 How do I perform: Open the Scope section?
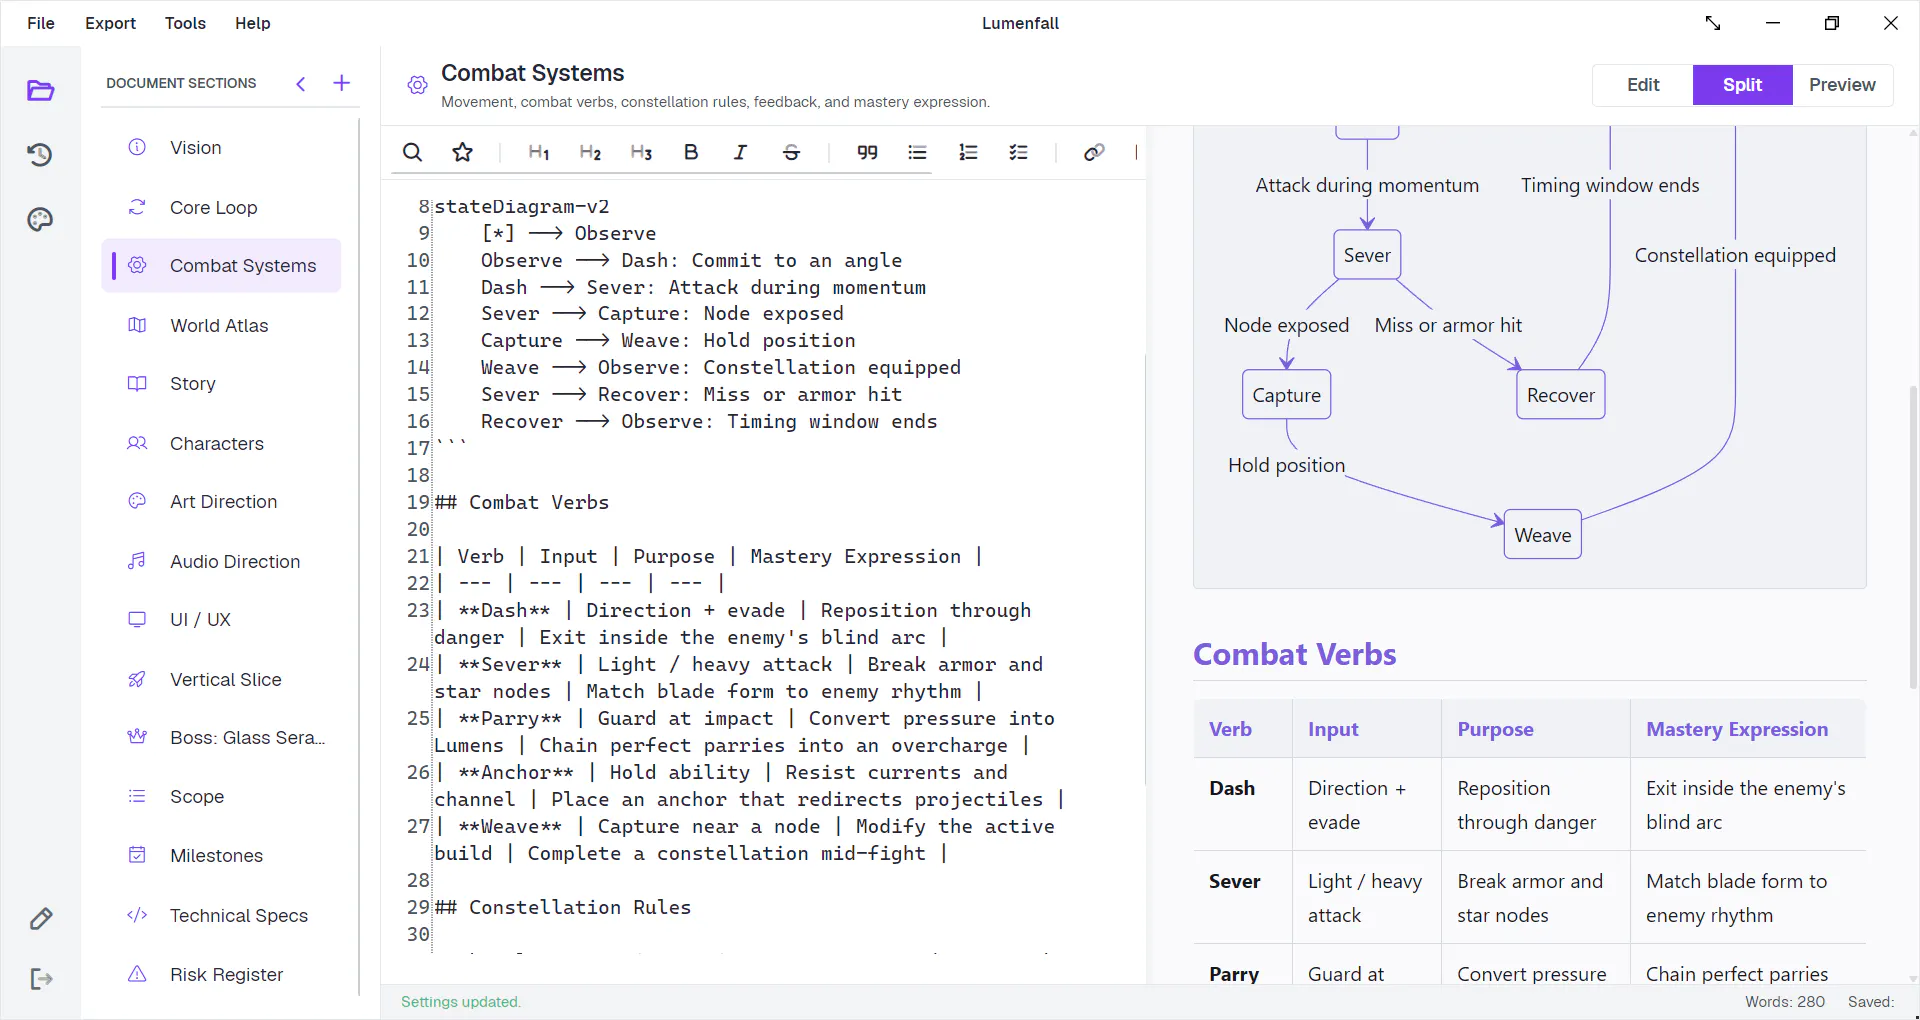coord(221,797)
